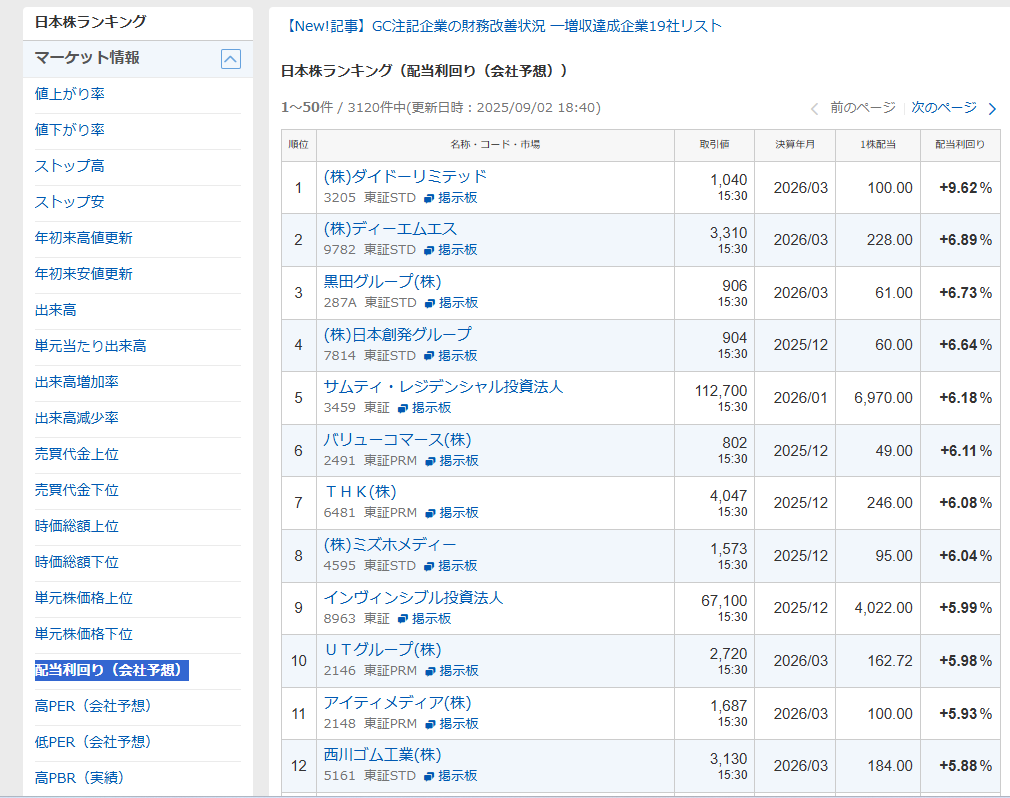Click the 1株配当 column header
This screenshot has width=1010, height=798.
click(x=878, y=145)
